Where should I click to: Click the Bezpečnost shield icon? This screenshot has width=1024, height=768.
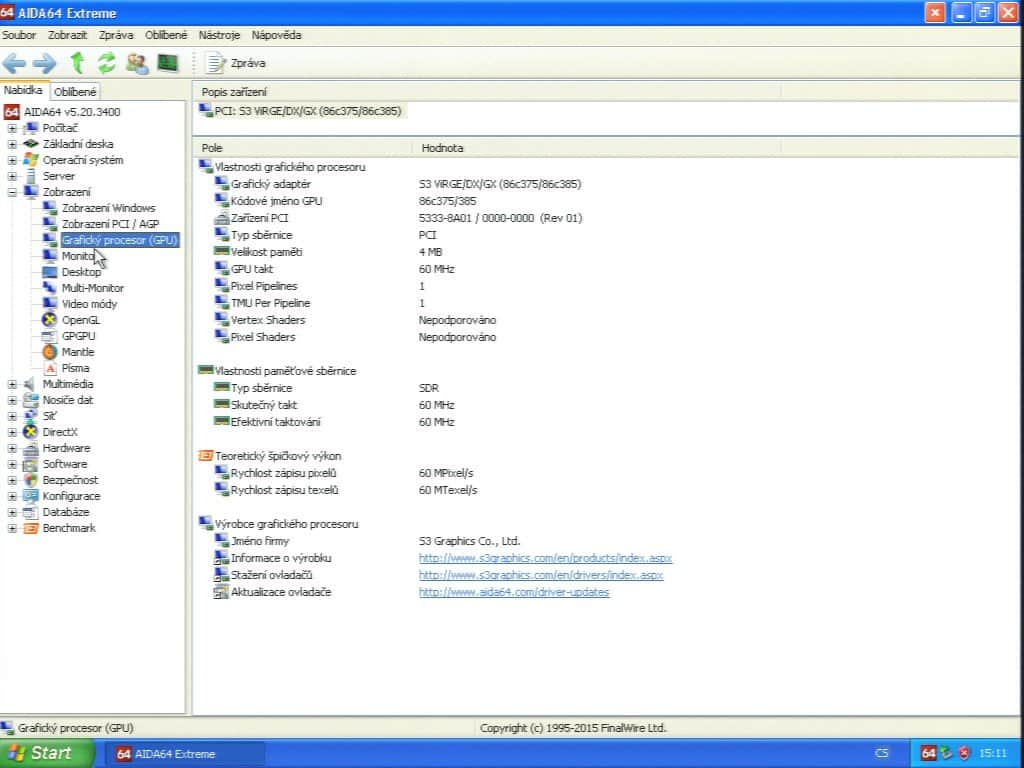point(30,480)
